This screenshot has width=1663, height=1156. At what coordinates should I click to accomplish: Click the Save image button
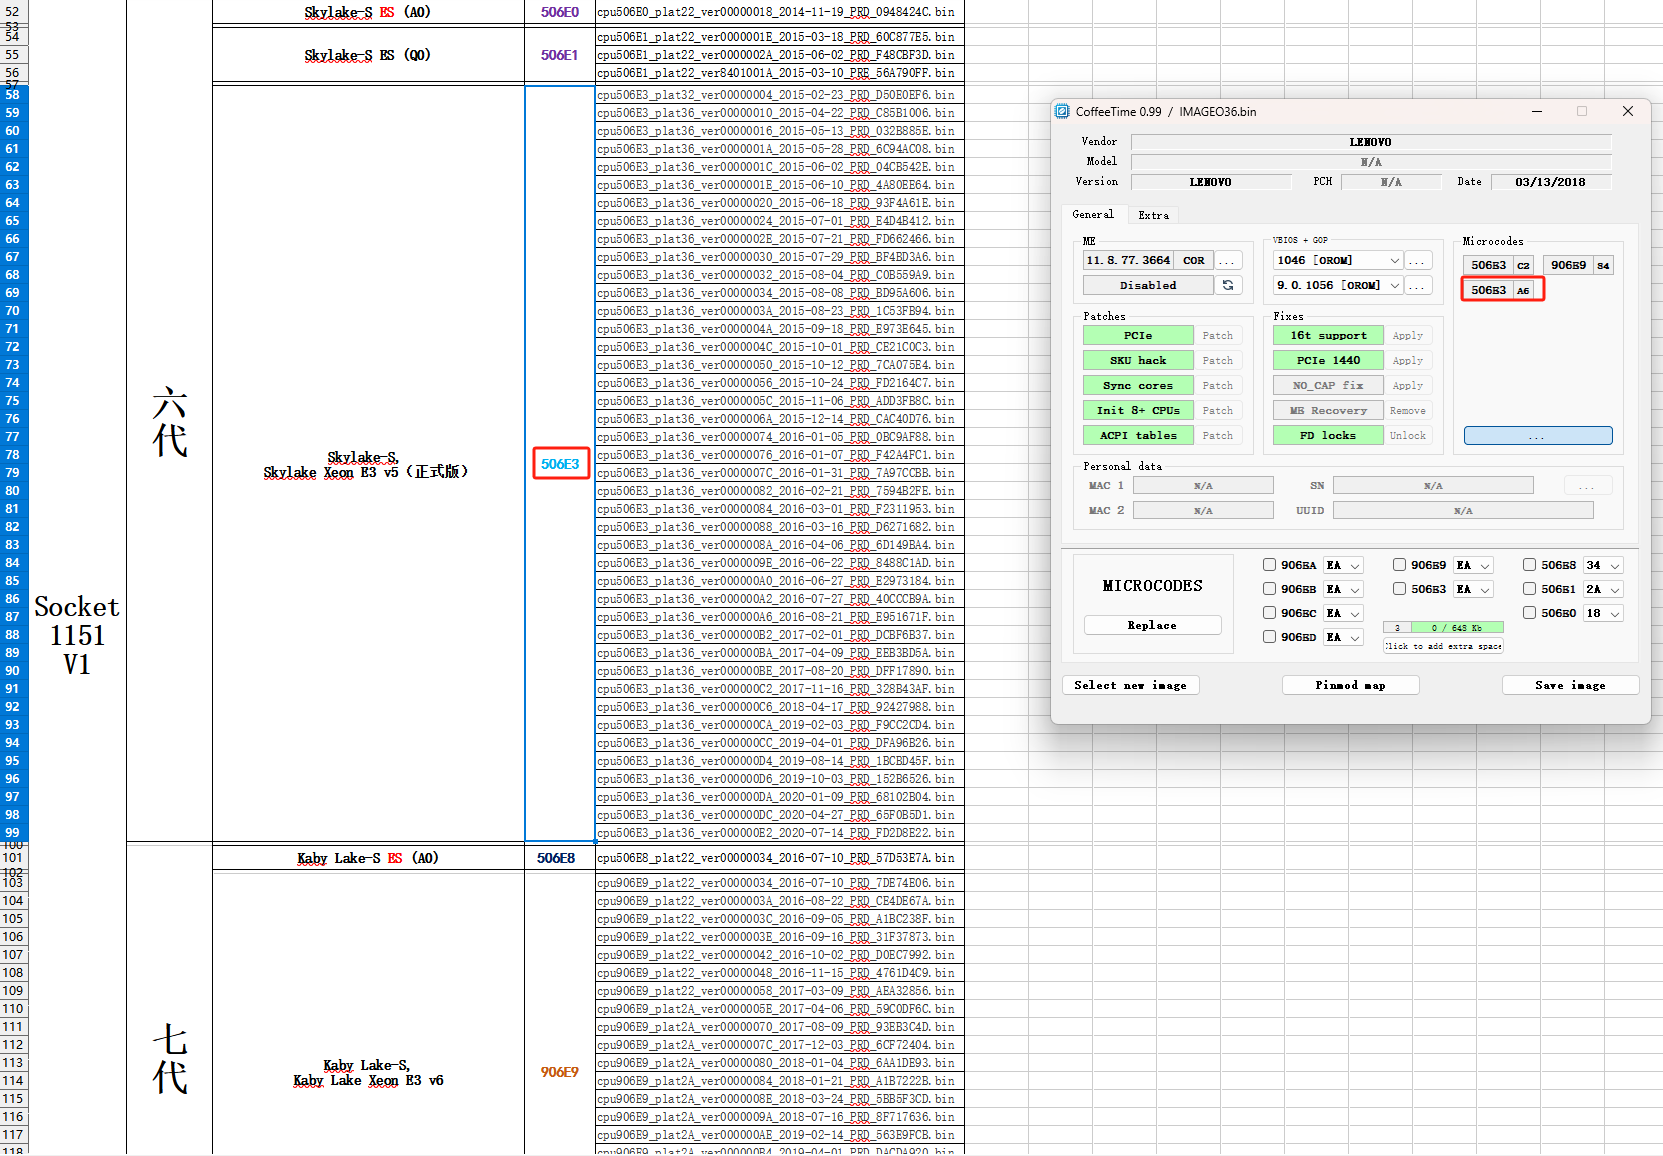[1569, 685]
